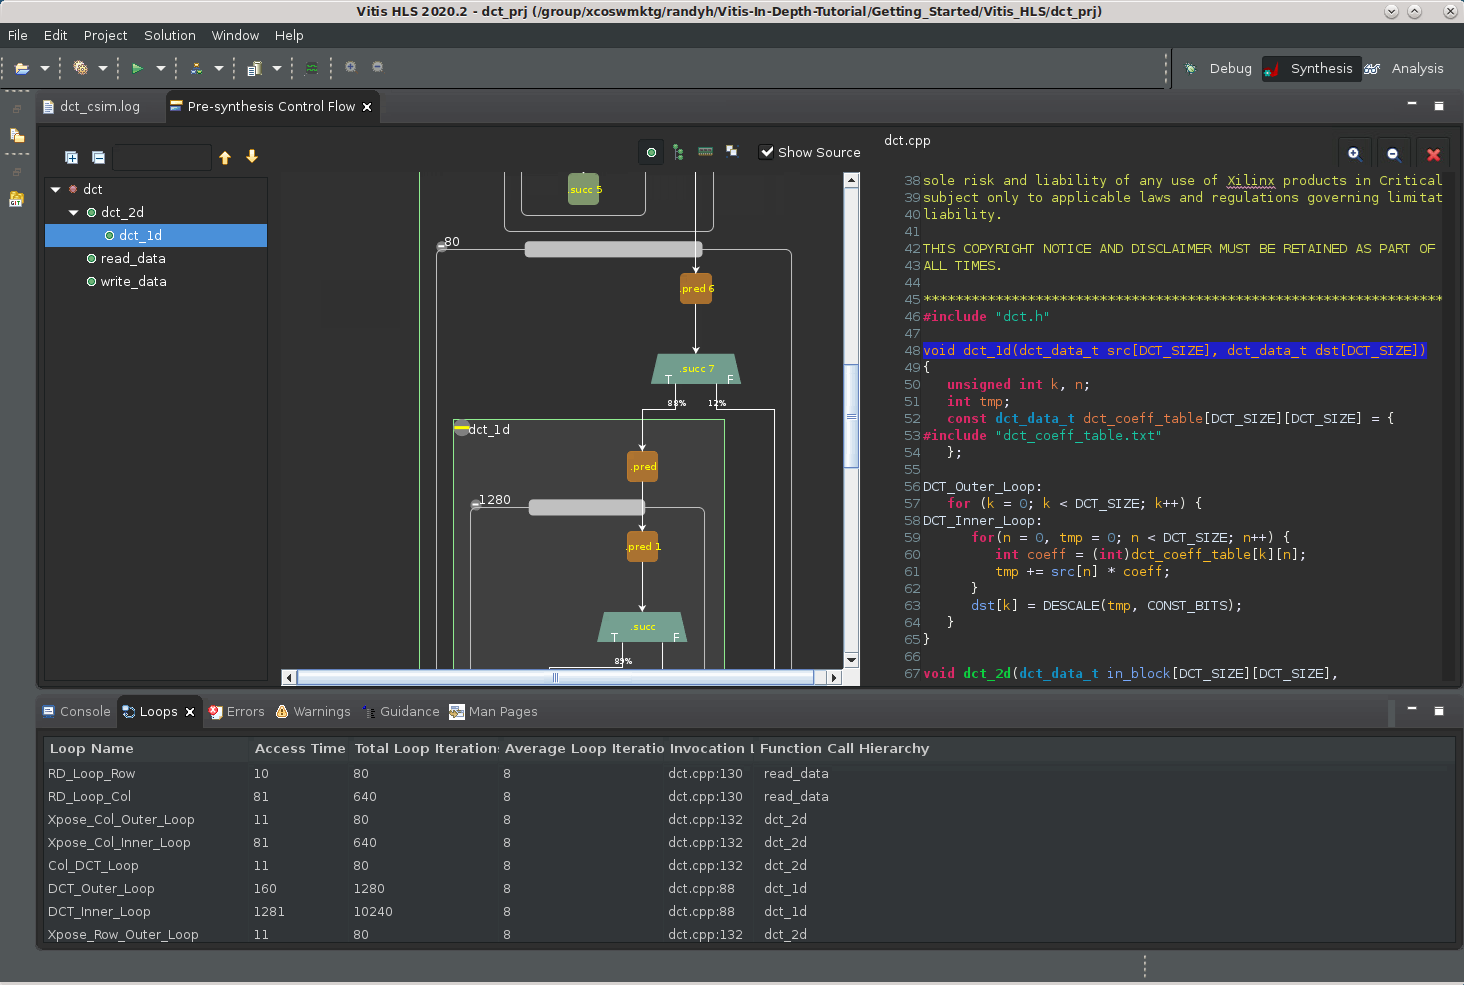Viewport: 1464px width, 985px height.
Task: Switch to the Analysis perspective
Action: [1405, 69]
